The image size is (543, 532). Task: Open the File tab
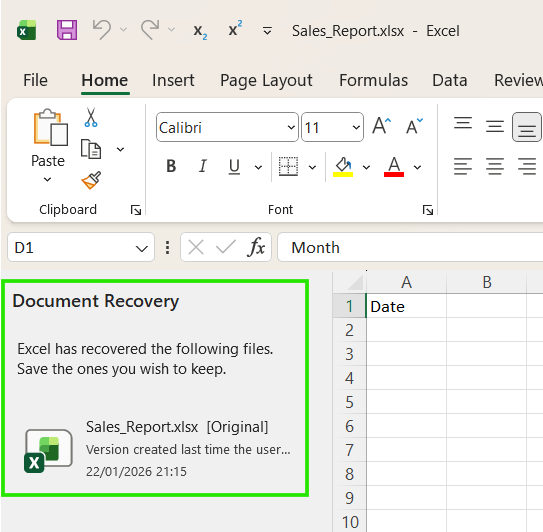point(35,80)
